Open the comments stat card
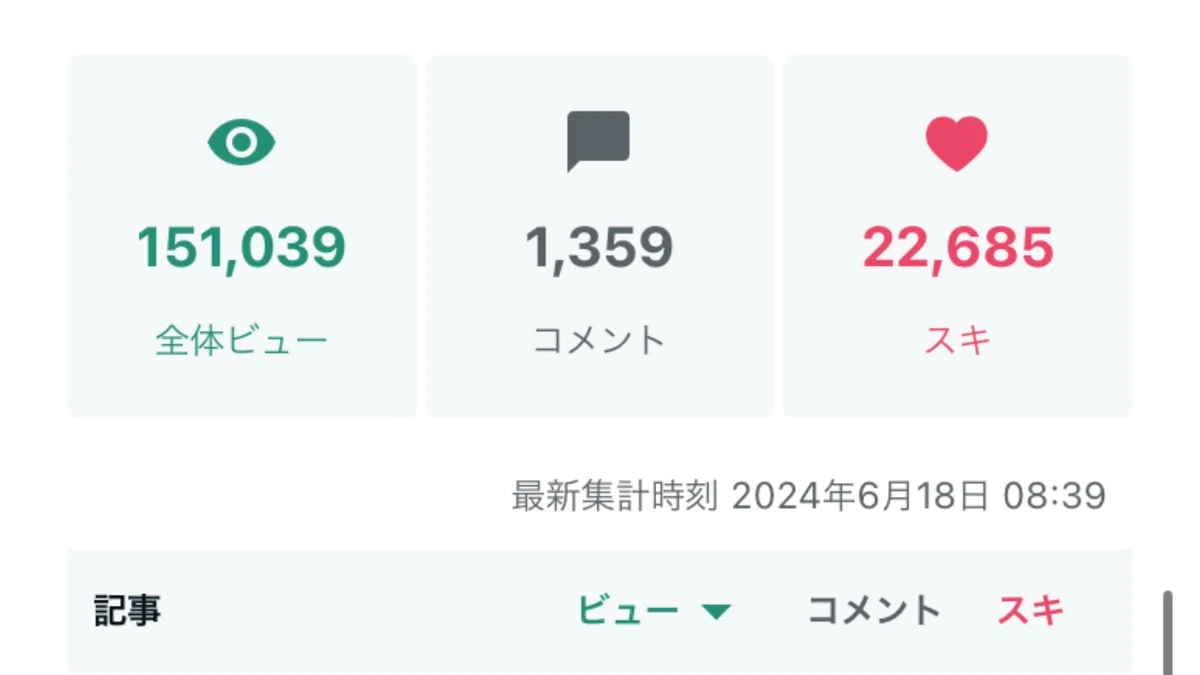 coord(600,236)
